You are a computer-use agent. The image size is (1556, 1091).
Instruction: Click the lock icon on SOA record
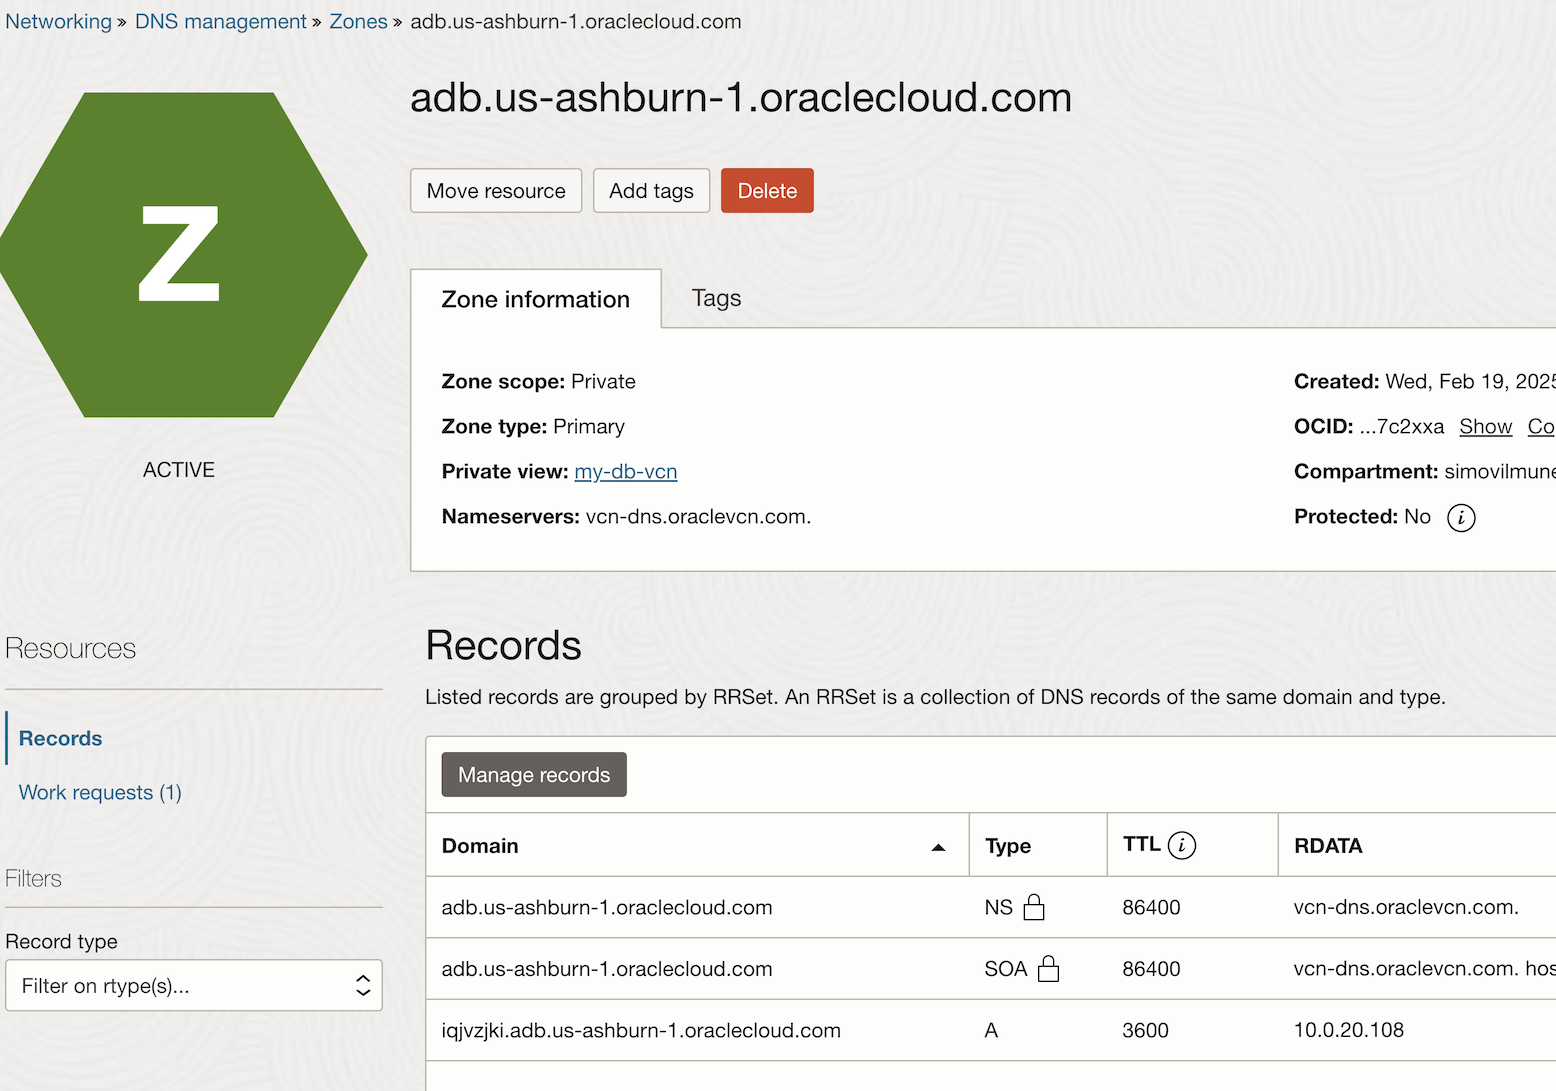(x=1048, y=968)
